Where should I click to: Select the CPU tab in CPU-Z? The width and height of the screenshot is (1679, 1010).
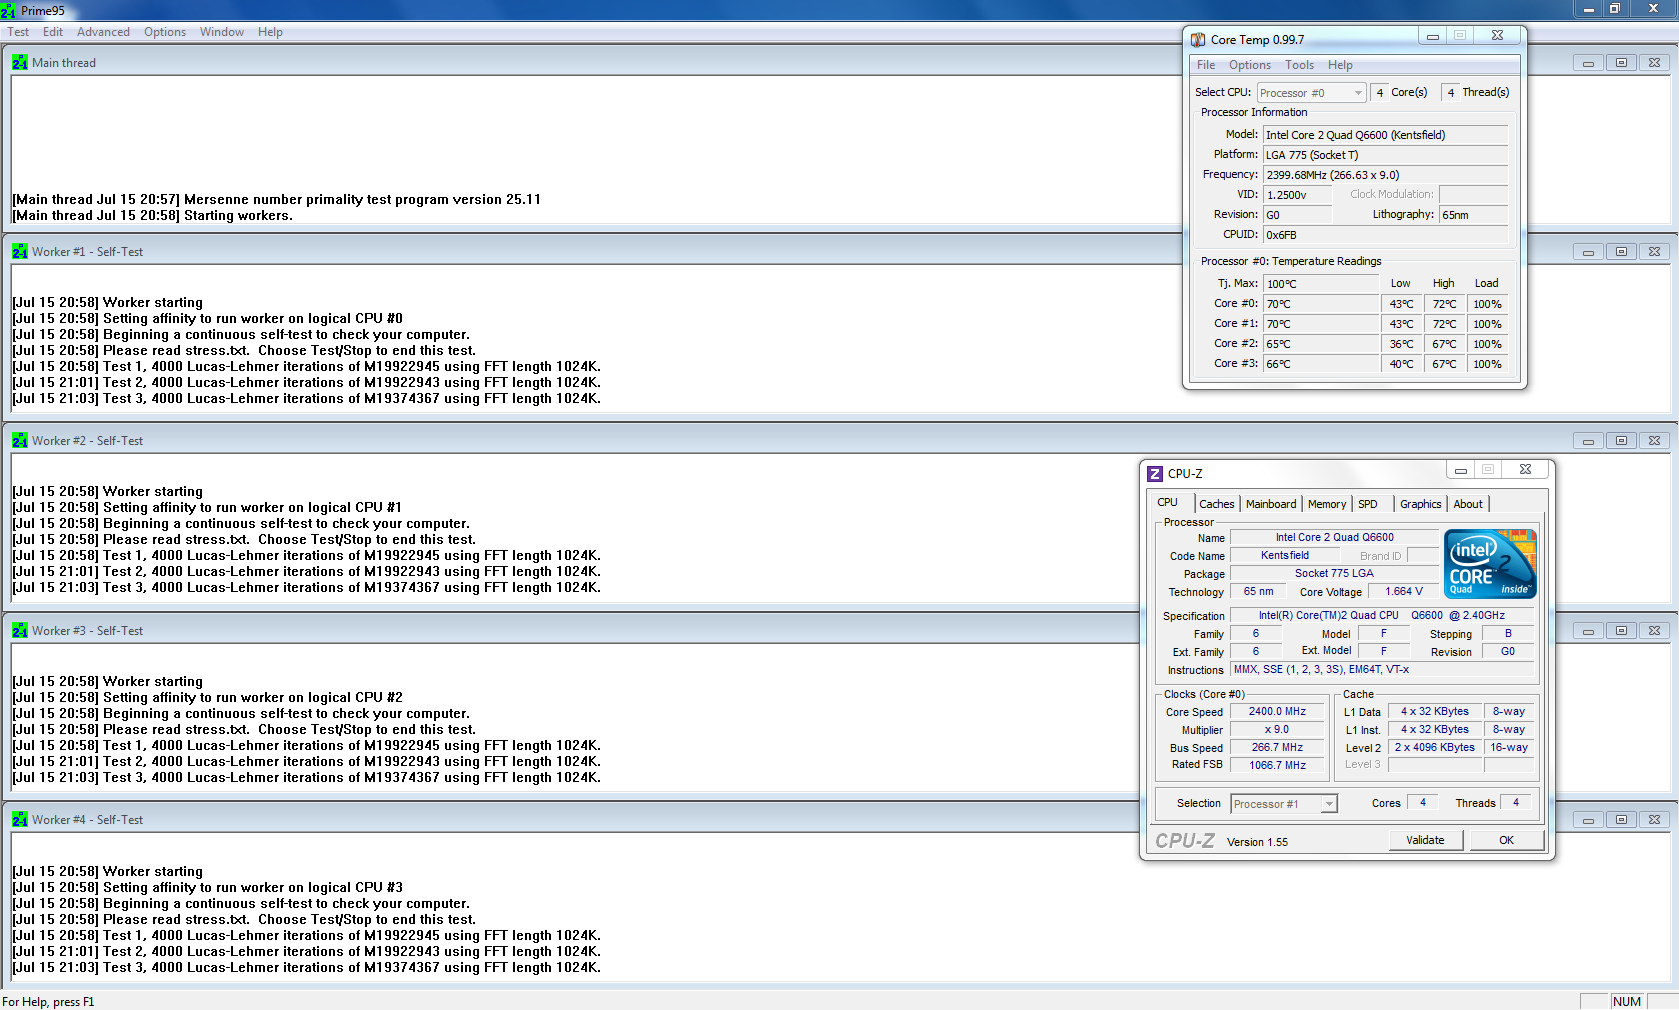[x=1168, y=503]
